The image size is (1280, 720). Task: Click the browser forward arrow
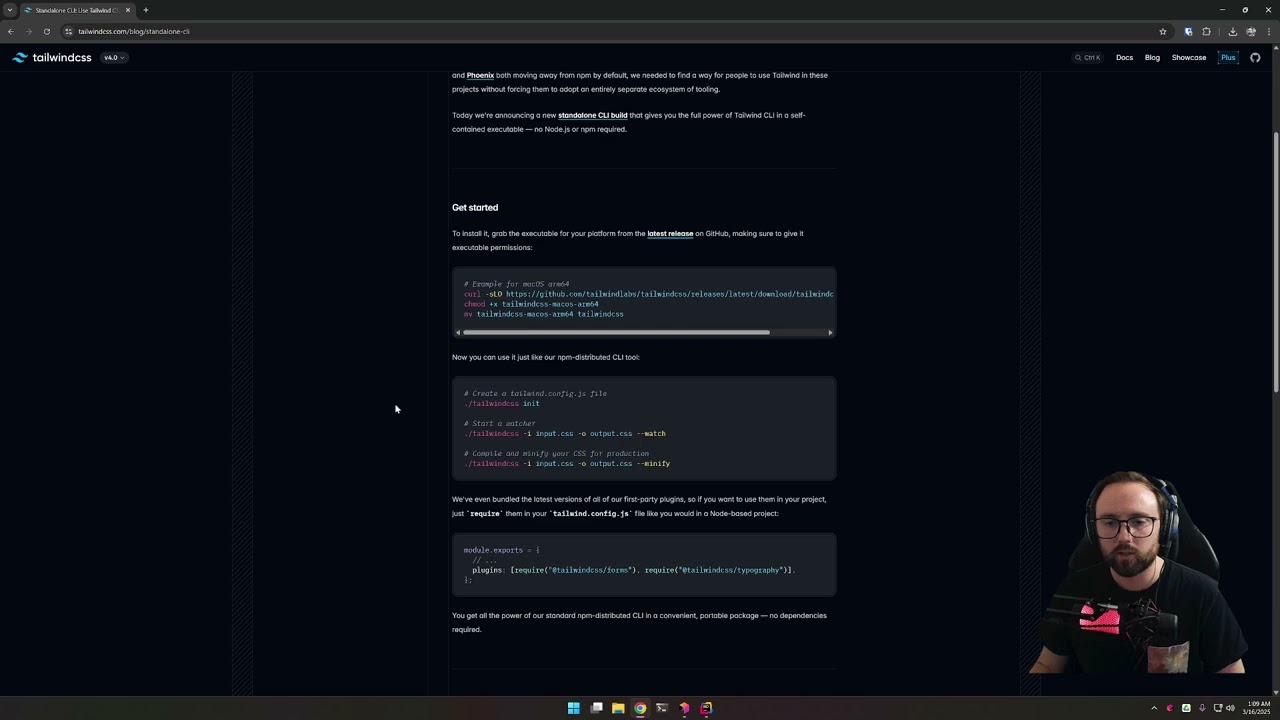[x=28, y=31]
